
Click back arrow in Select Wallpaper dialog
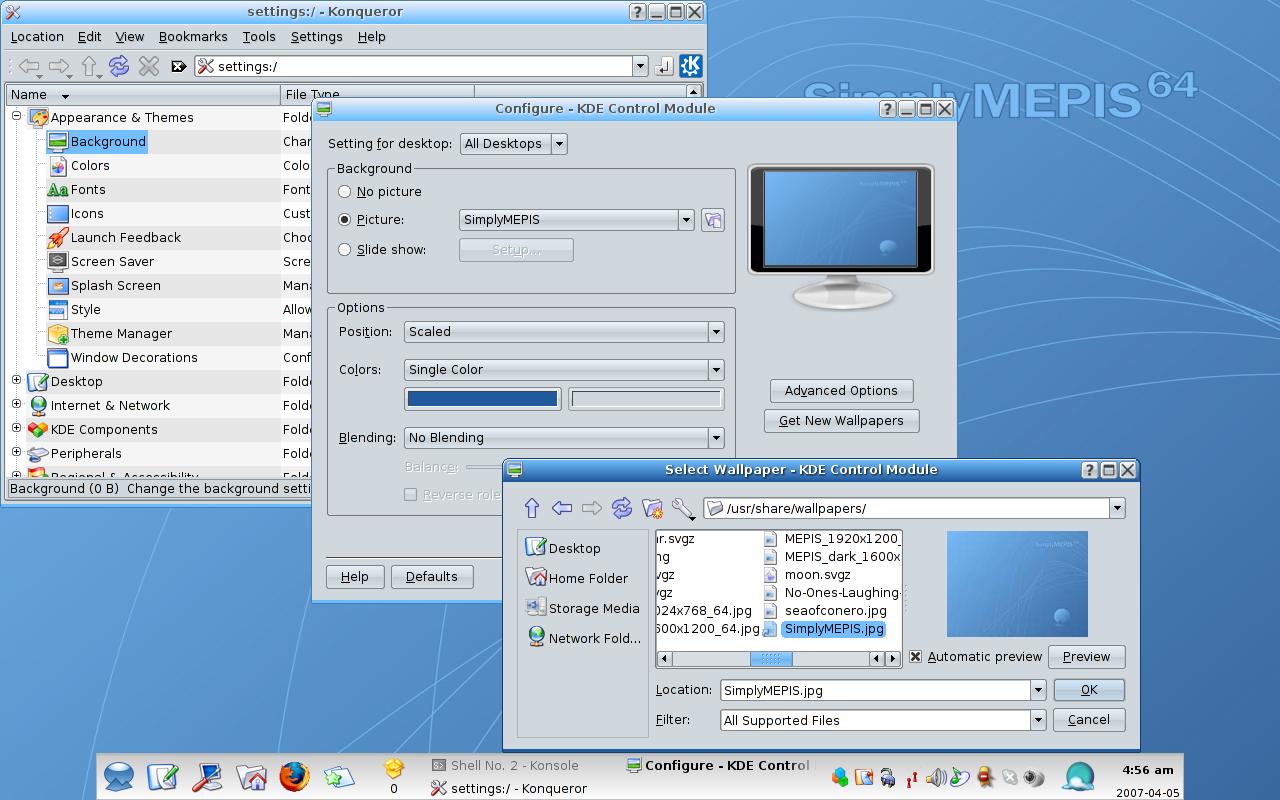pos(562,508)
